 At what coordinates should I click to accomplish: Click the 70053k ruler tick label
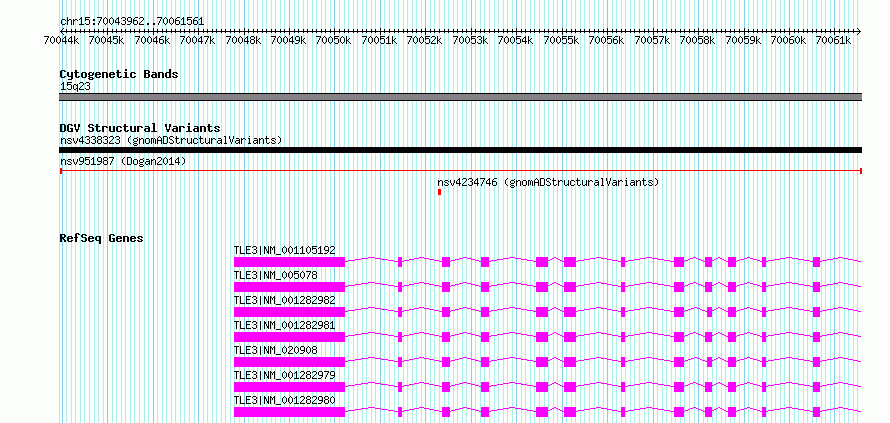coord(469,40)
